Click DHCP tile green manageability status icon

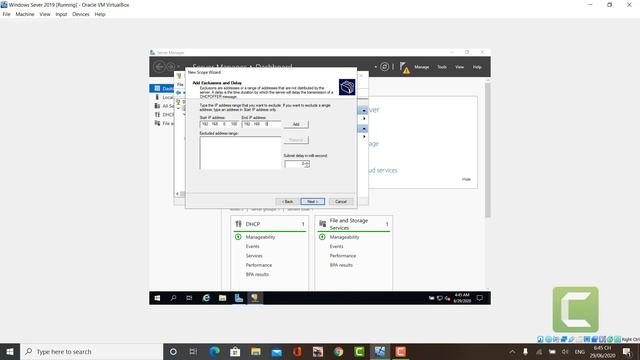[x=238, y=237]
